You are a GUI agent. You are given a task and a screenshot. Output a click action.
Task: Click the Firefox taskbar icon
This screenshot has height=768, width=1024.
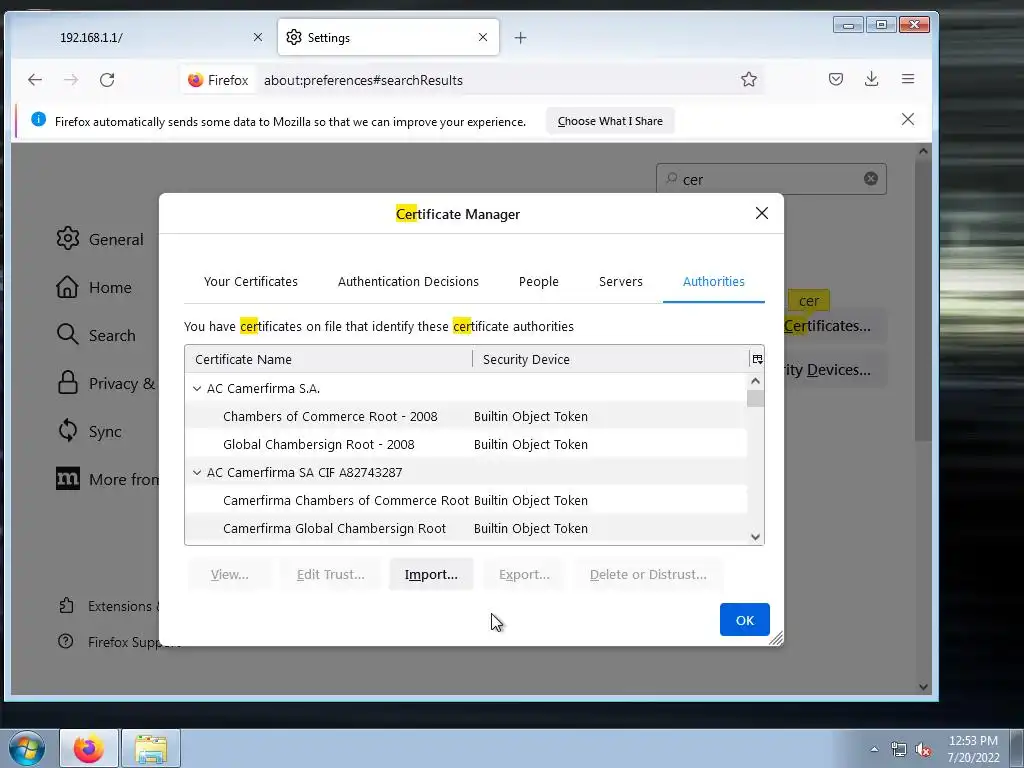pos(89,748)
